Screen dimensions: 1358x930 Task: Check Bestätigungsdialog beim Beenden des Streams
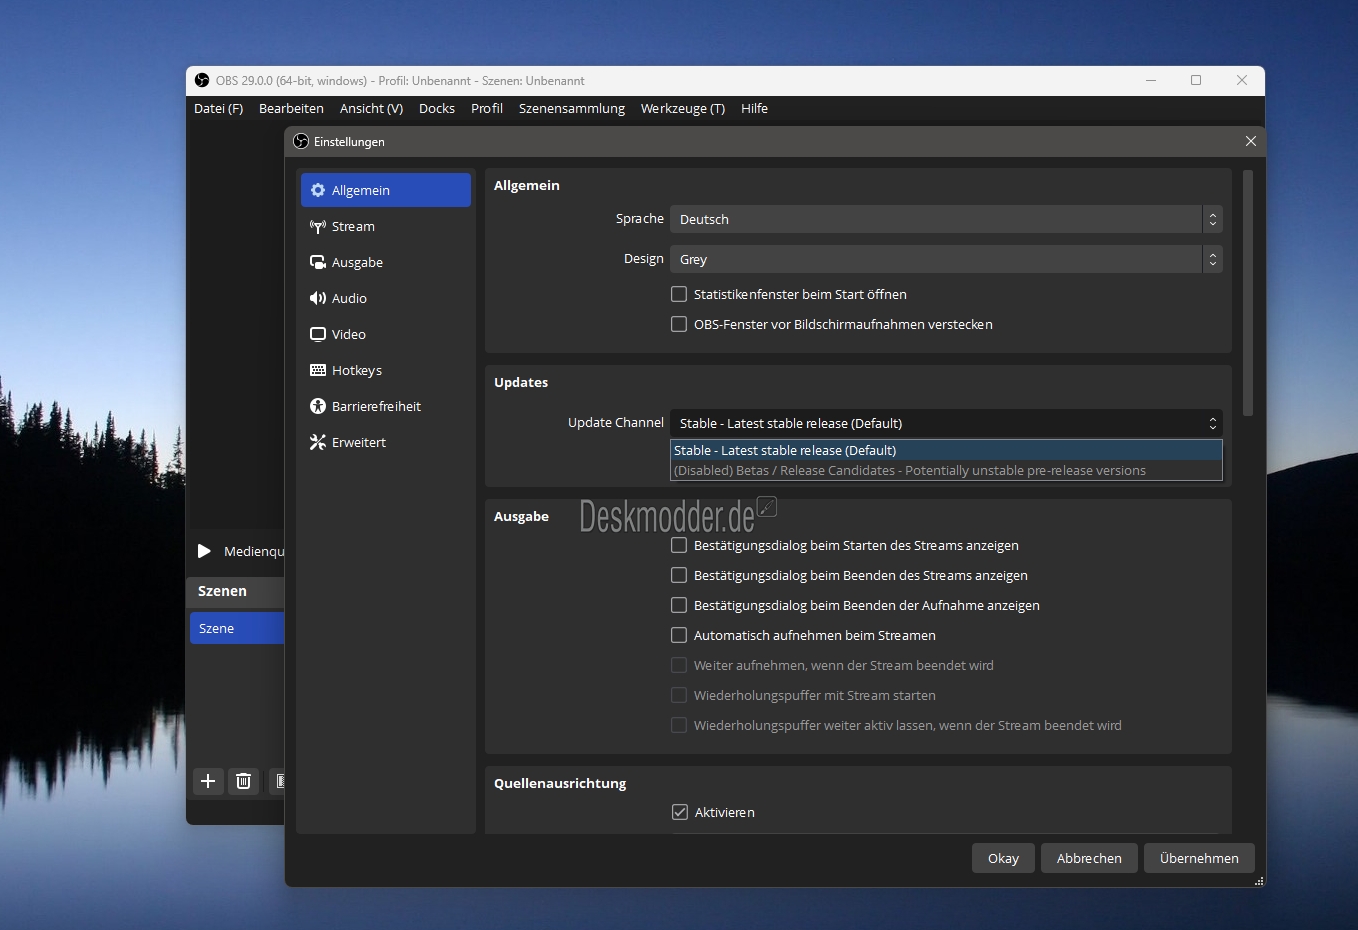pyautogui.click(x=679, y=575)
